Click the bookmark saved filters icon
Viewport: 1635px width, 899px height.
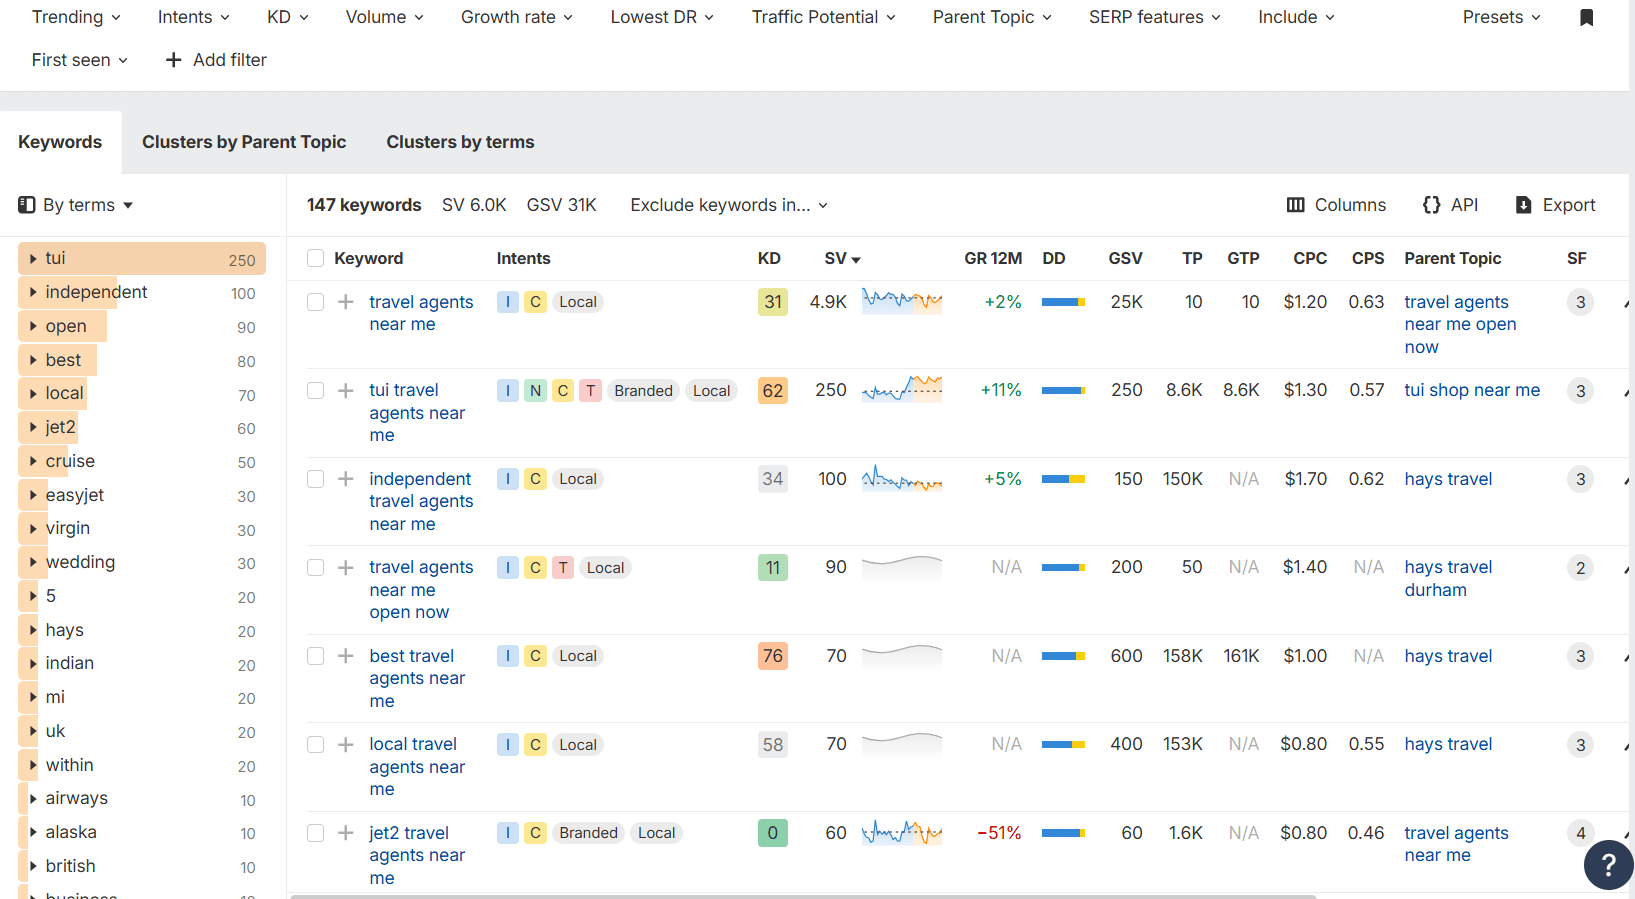point(1586,18)
